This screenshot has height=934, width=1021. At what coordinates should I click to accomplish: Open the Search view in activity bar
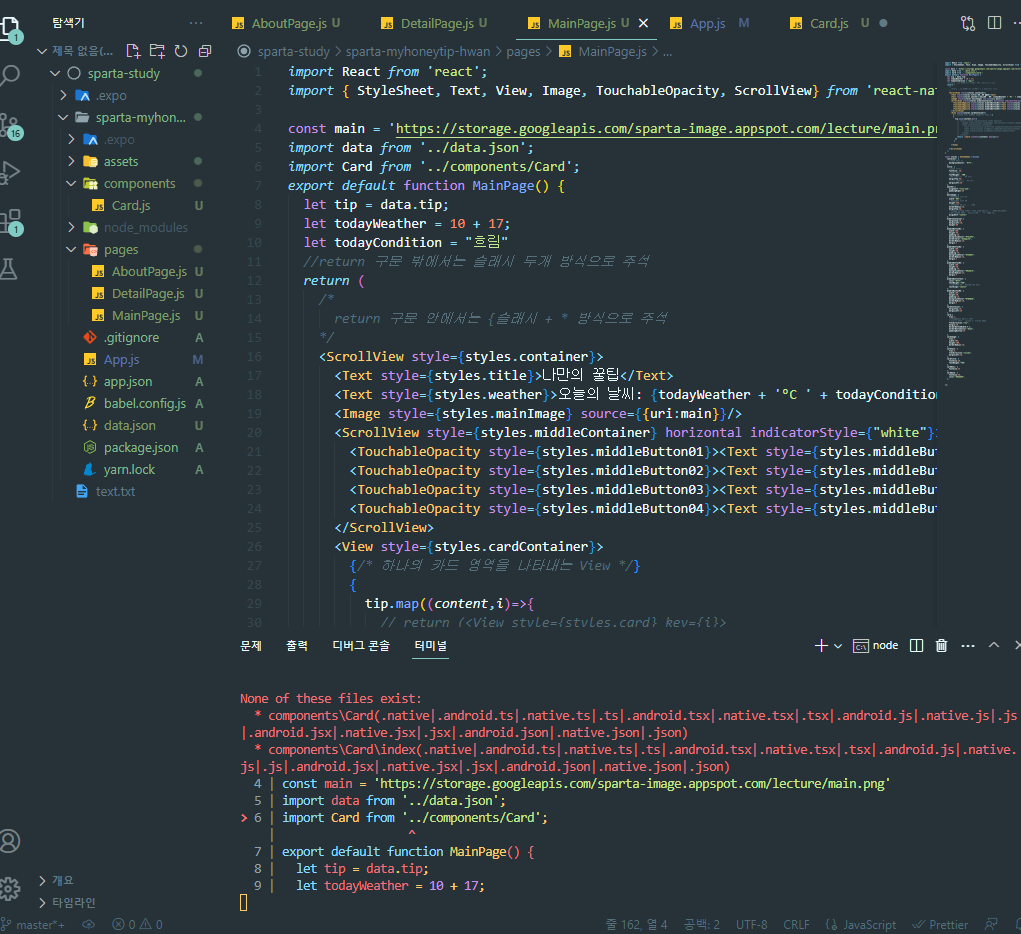point(9,75)
